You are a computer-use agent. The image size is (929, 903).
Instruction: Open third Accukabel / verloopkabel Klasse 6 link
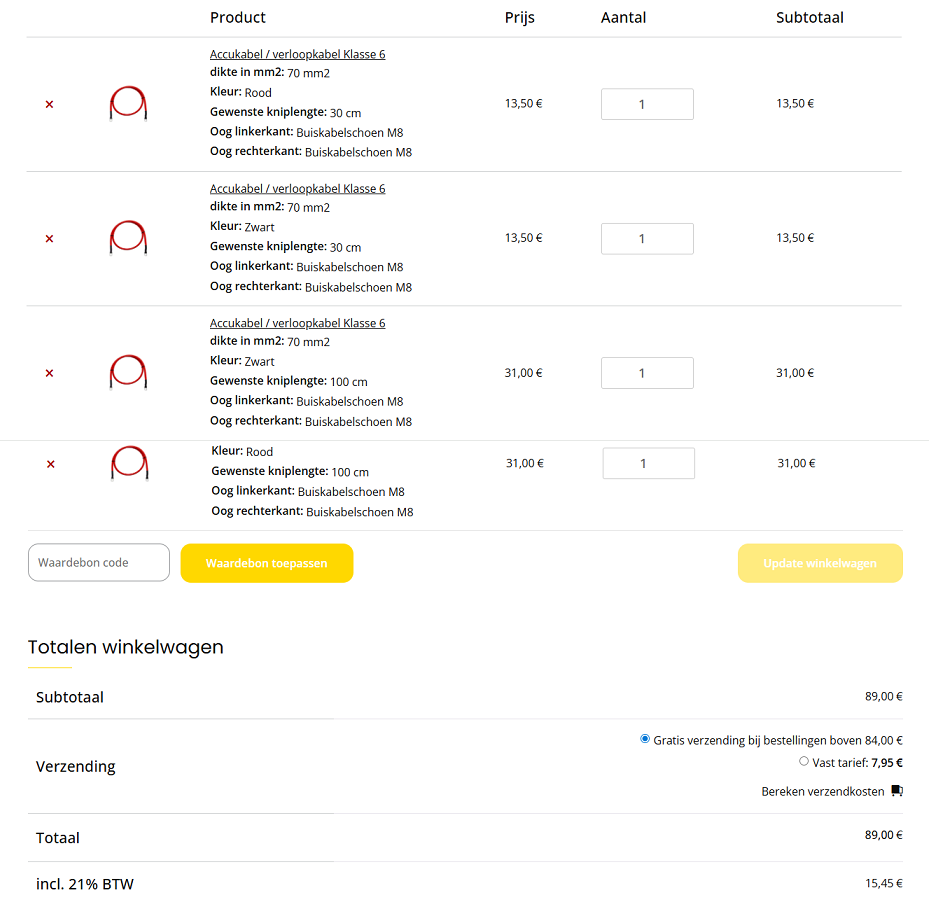coord(297,323)
